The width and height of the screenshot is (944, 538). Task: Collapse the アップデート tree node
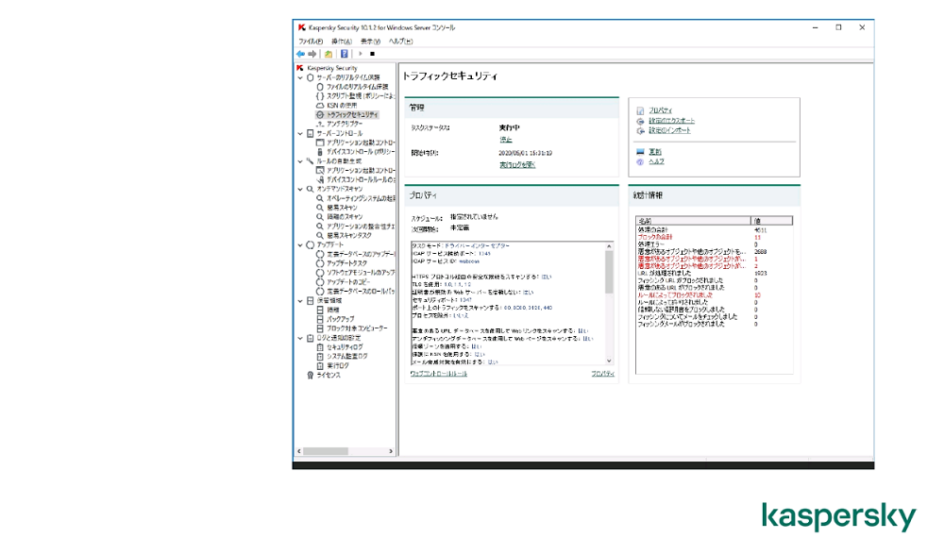[x=300, y=245]
